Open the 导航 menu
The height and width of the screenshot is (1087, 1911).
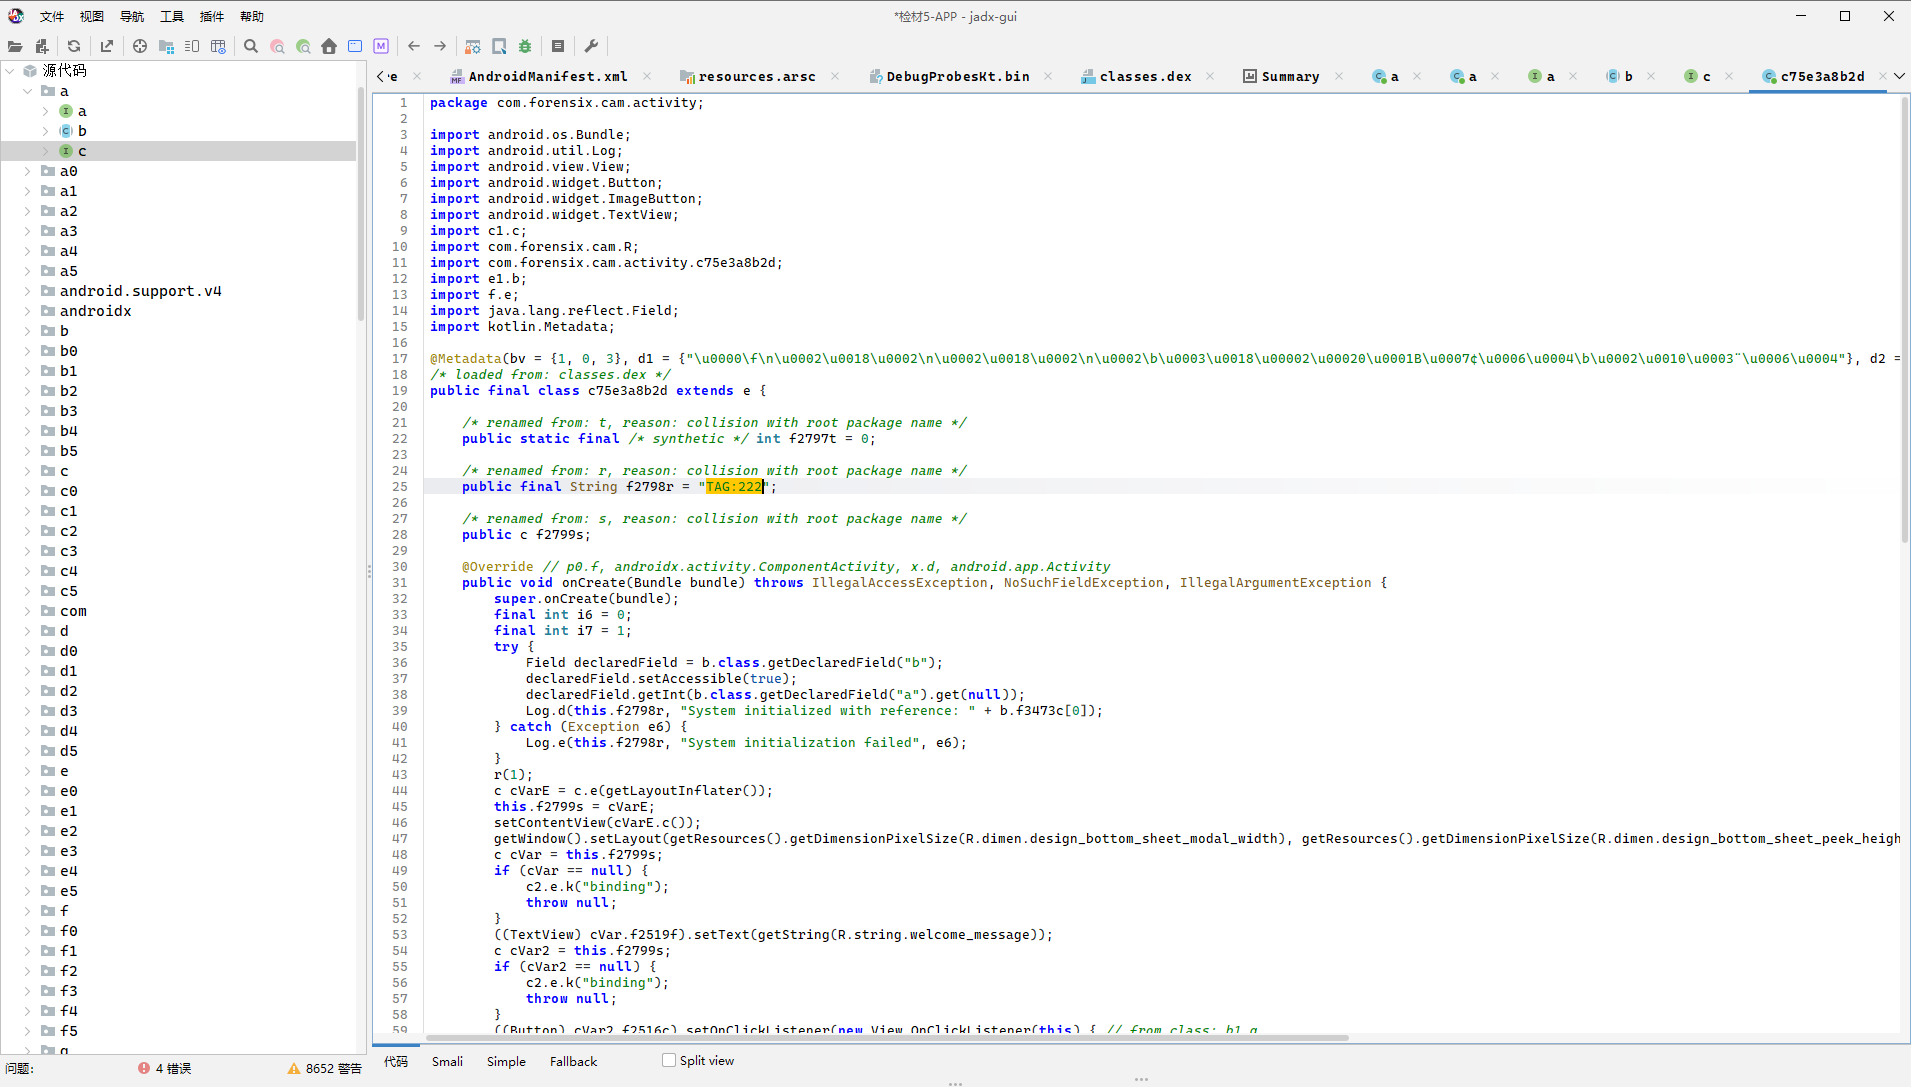132,16
